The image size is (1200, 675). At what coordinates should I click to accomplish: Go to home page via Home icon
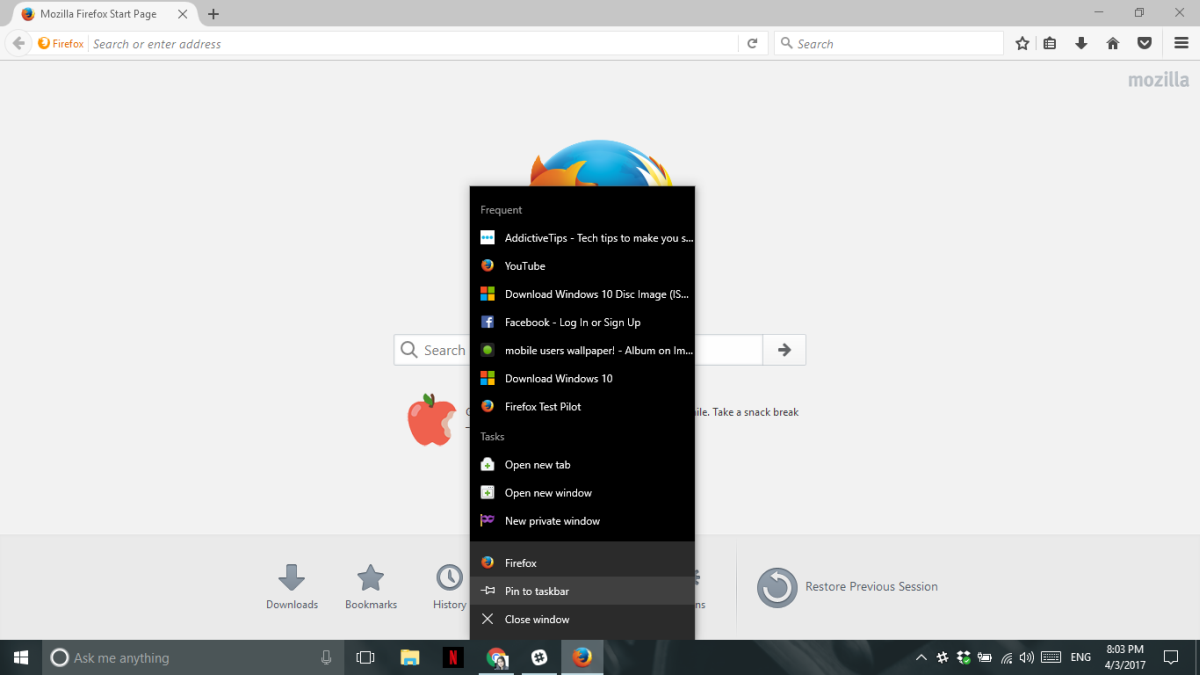(1111, 43)
